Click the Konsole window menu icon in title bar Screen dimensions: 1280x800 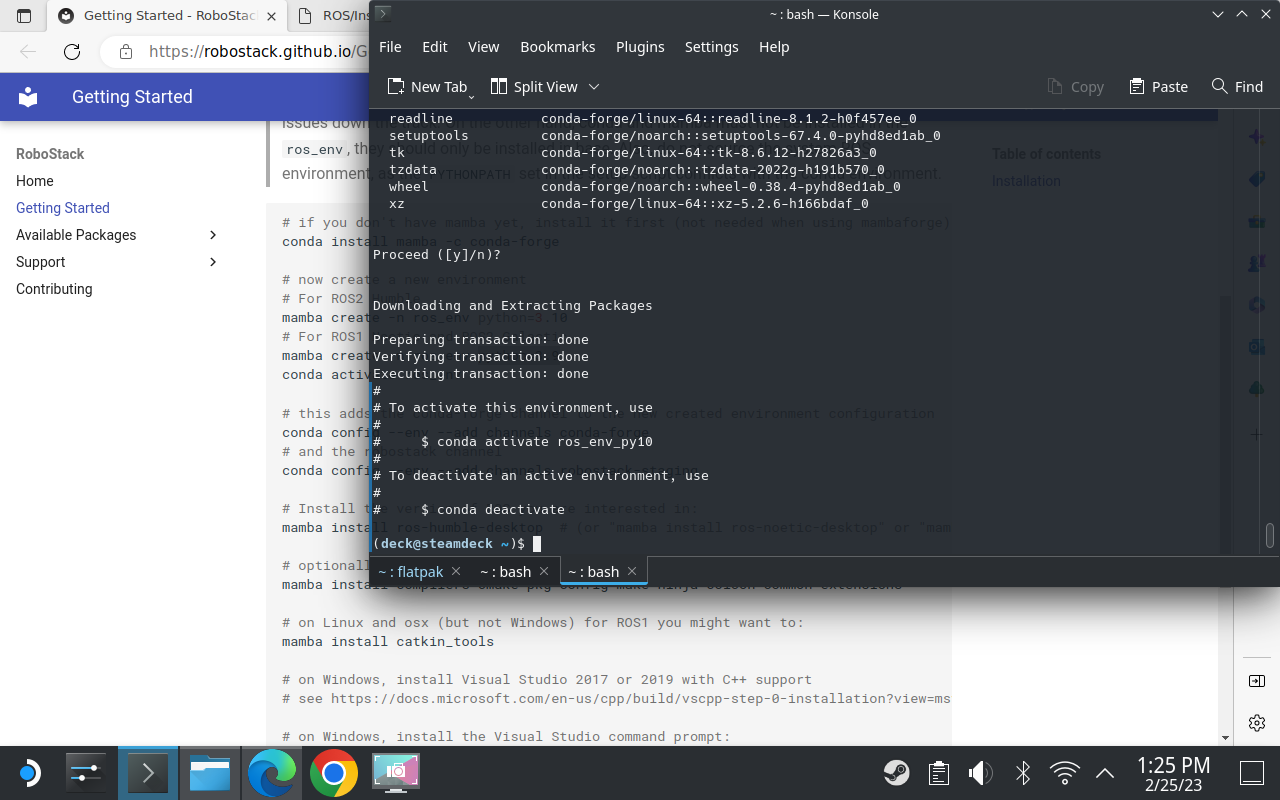(383, 14)
